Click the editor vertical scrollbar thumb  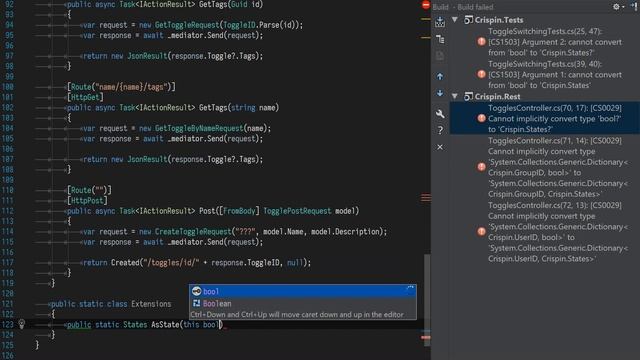[427, 300]
